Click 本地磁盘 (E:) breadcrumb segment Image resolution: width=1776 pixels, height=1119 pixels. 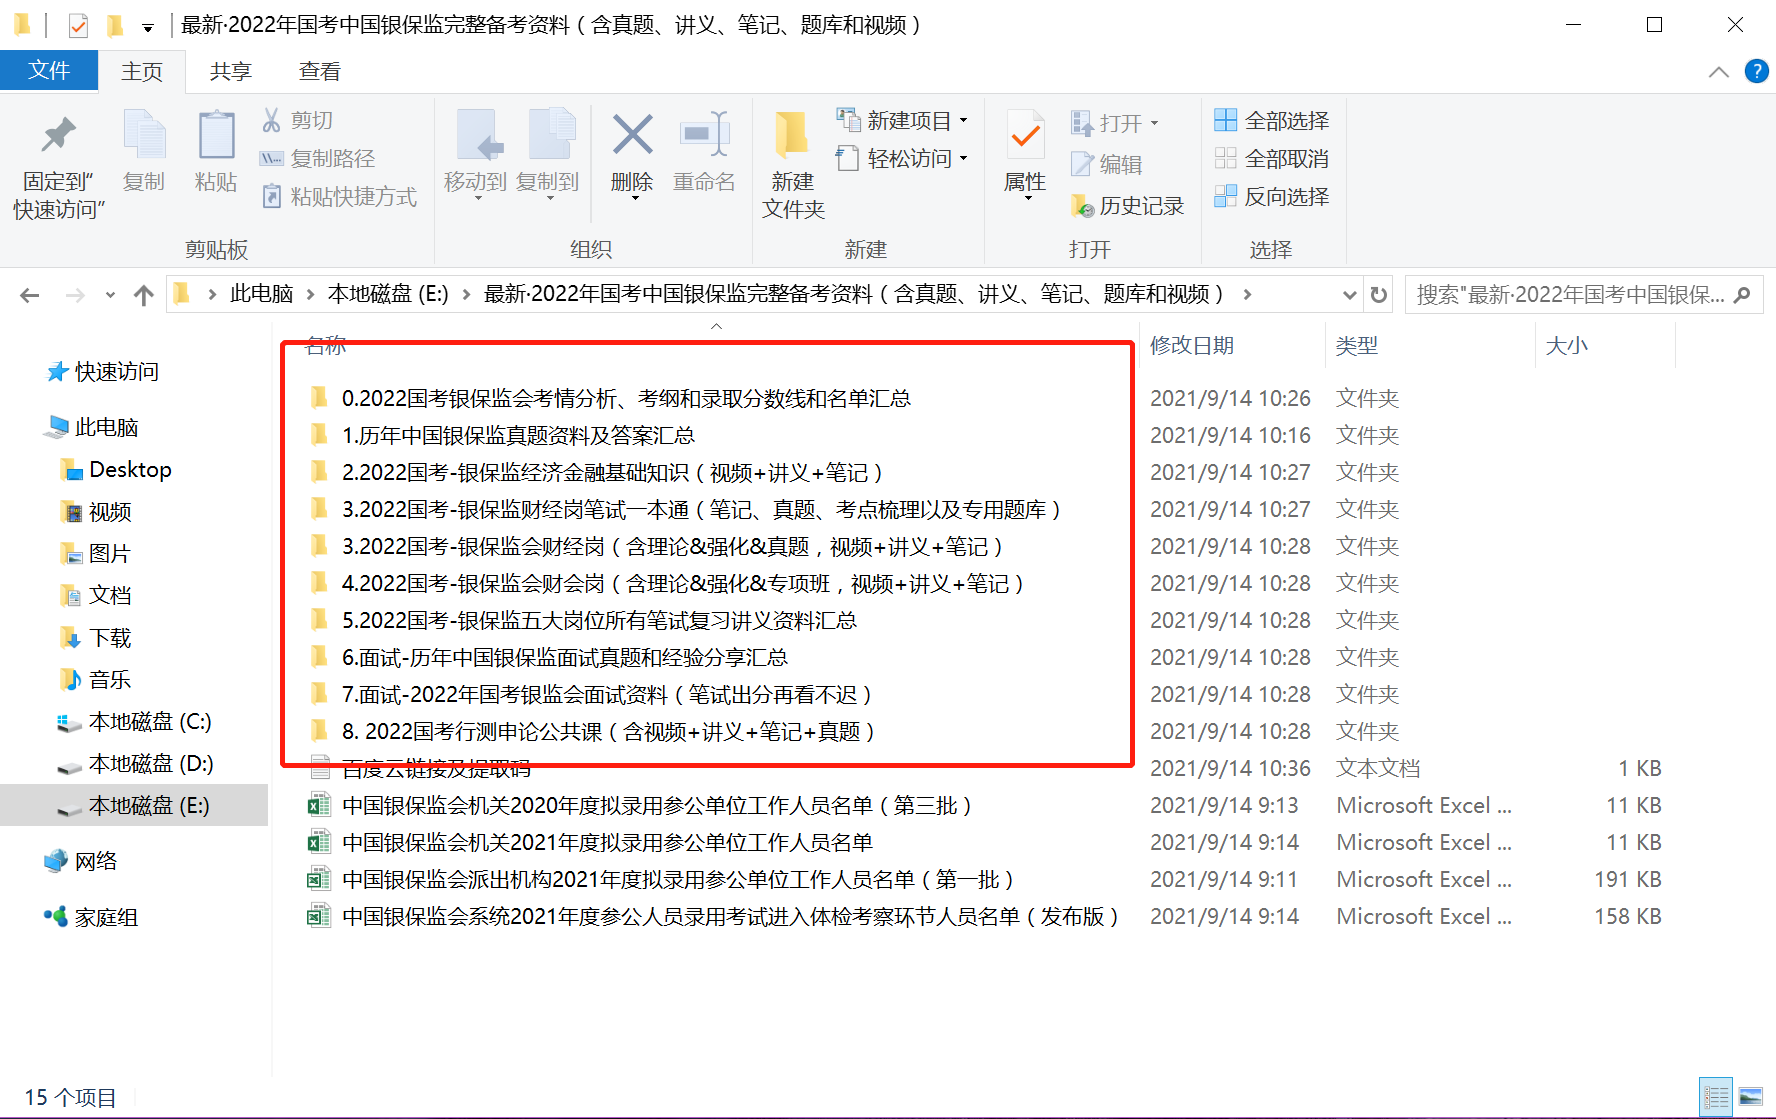pos(388,294)
